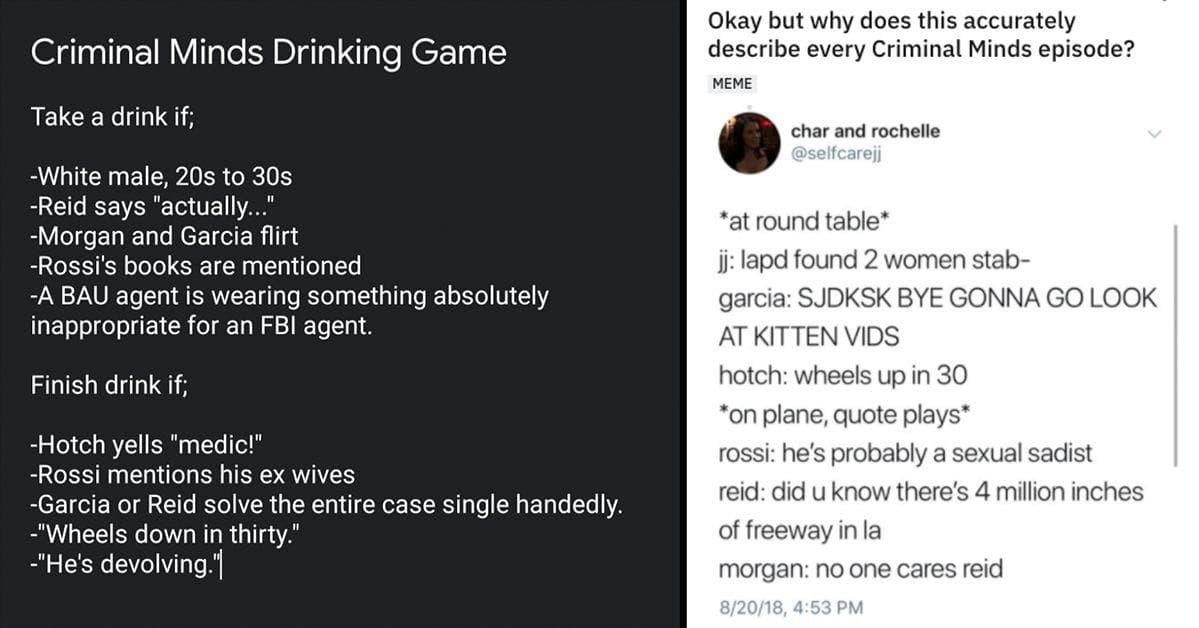This screenshot has height=628, width=1199.
Task: Open the 8/20/18, 4:53 PM timestamp
Action: [x=791, y=607]
